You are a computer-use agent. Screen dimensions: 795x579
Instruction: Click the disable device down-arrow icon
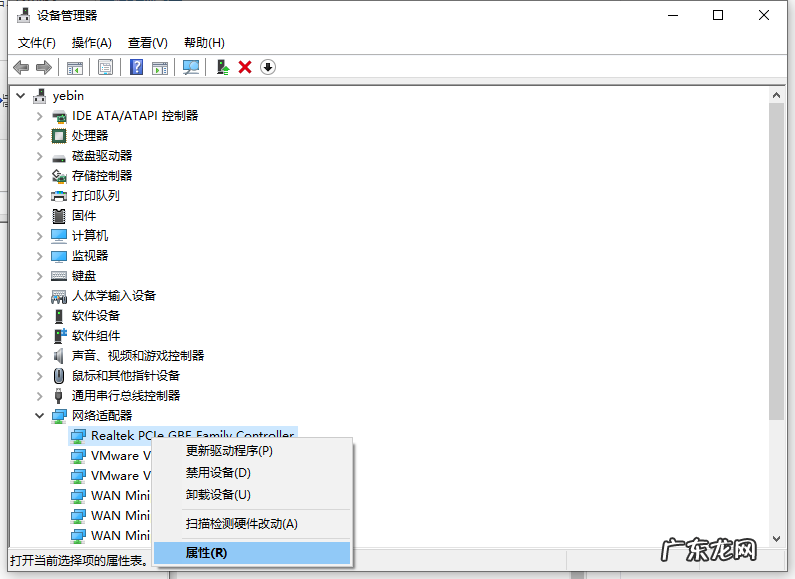pos(267,67)
